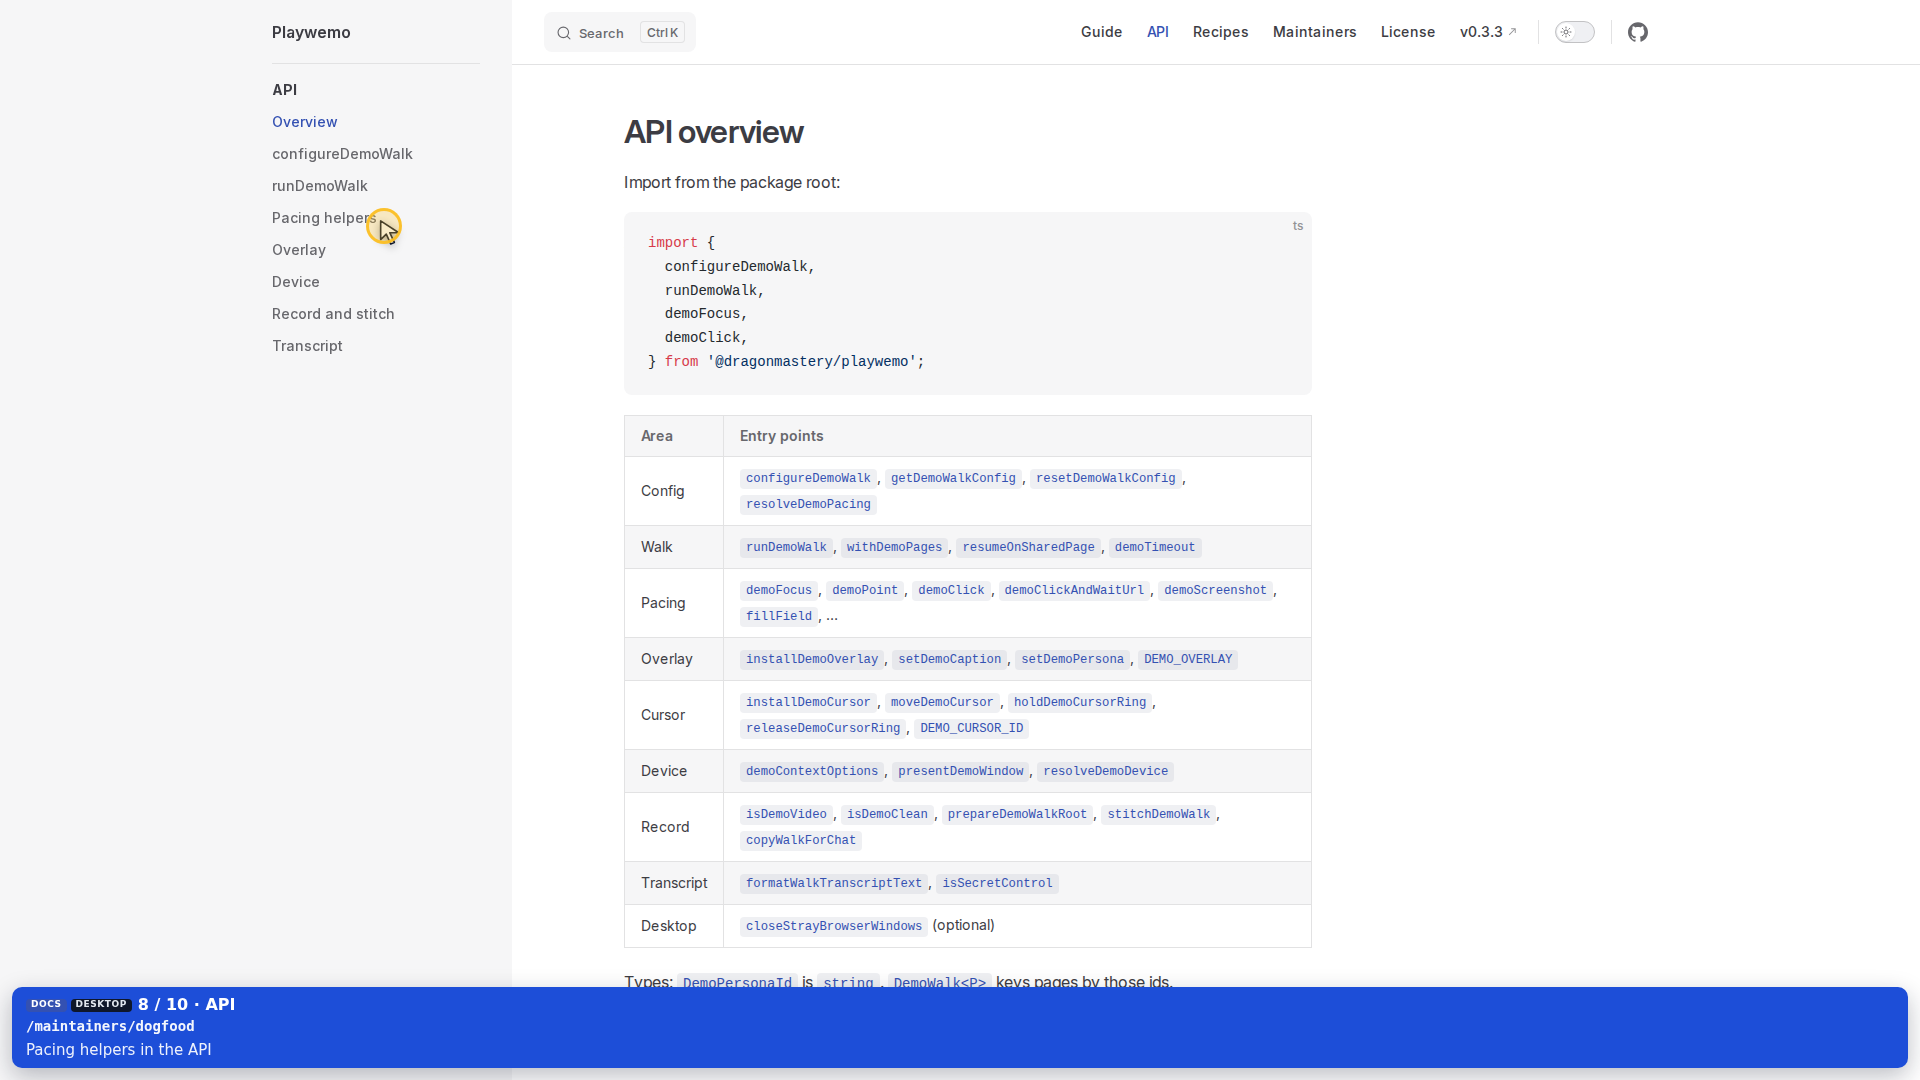Click the isDemoClean link

coord(887,814)
